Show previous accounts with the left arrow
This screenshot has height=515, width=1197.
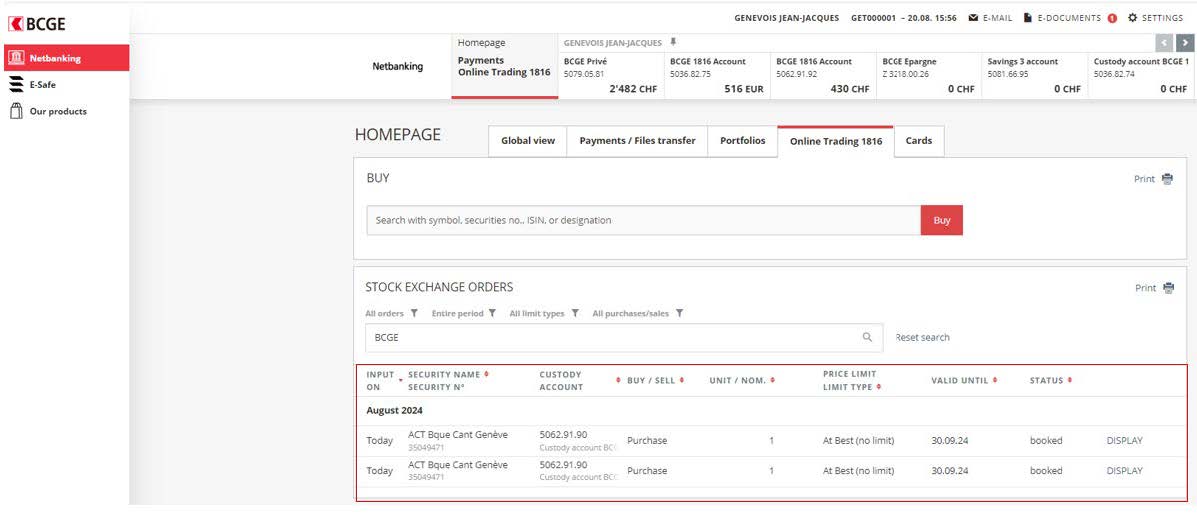pyautogui.click(x=1165, y=43)
